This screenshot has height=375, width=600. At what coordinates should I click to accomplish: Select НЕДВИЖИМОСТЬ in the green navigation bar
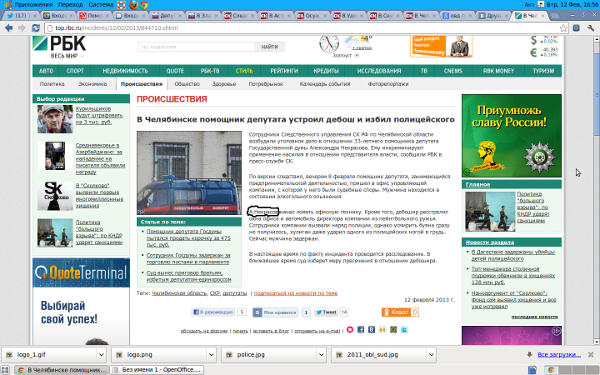[125, 71]
